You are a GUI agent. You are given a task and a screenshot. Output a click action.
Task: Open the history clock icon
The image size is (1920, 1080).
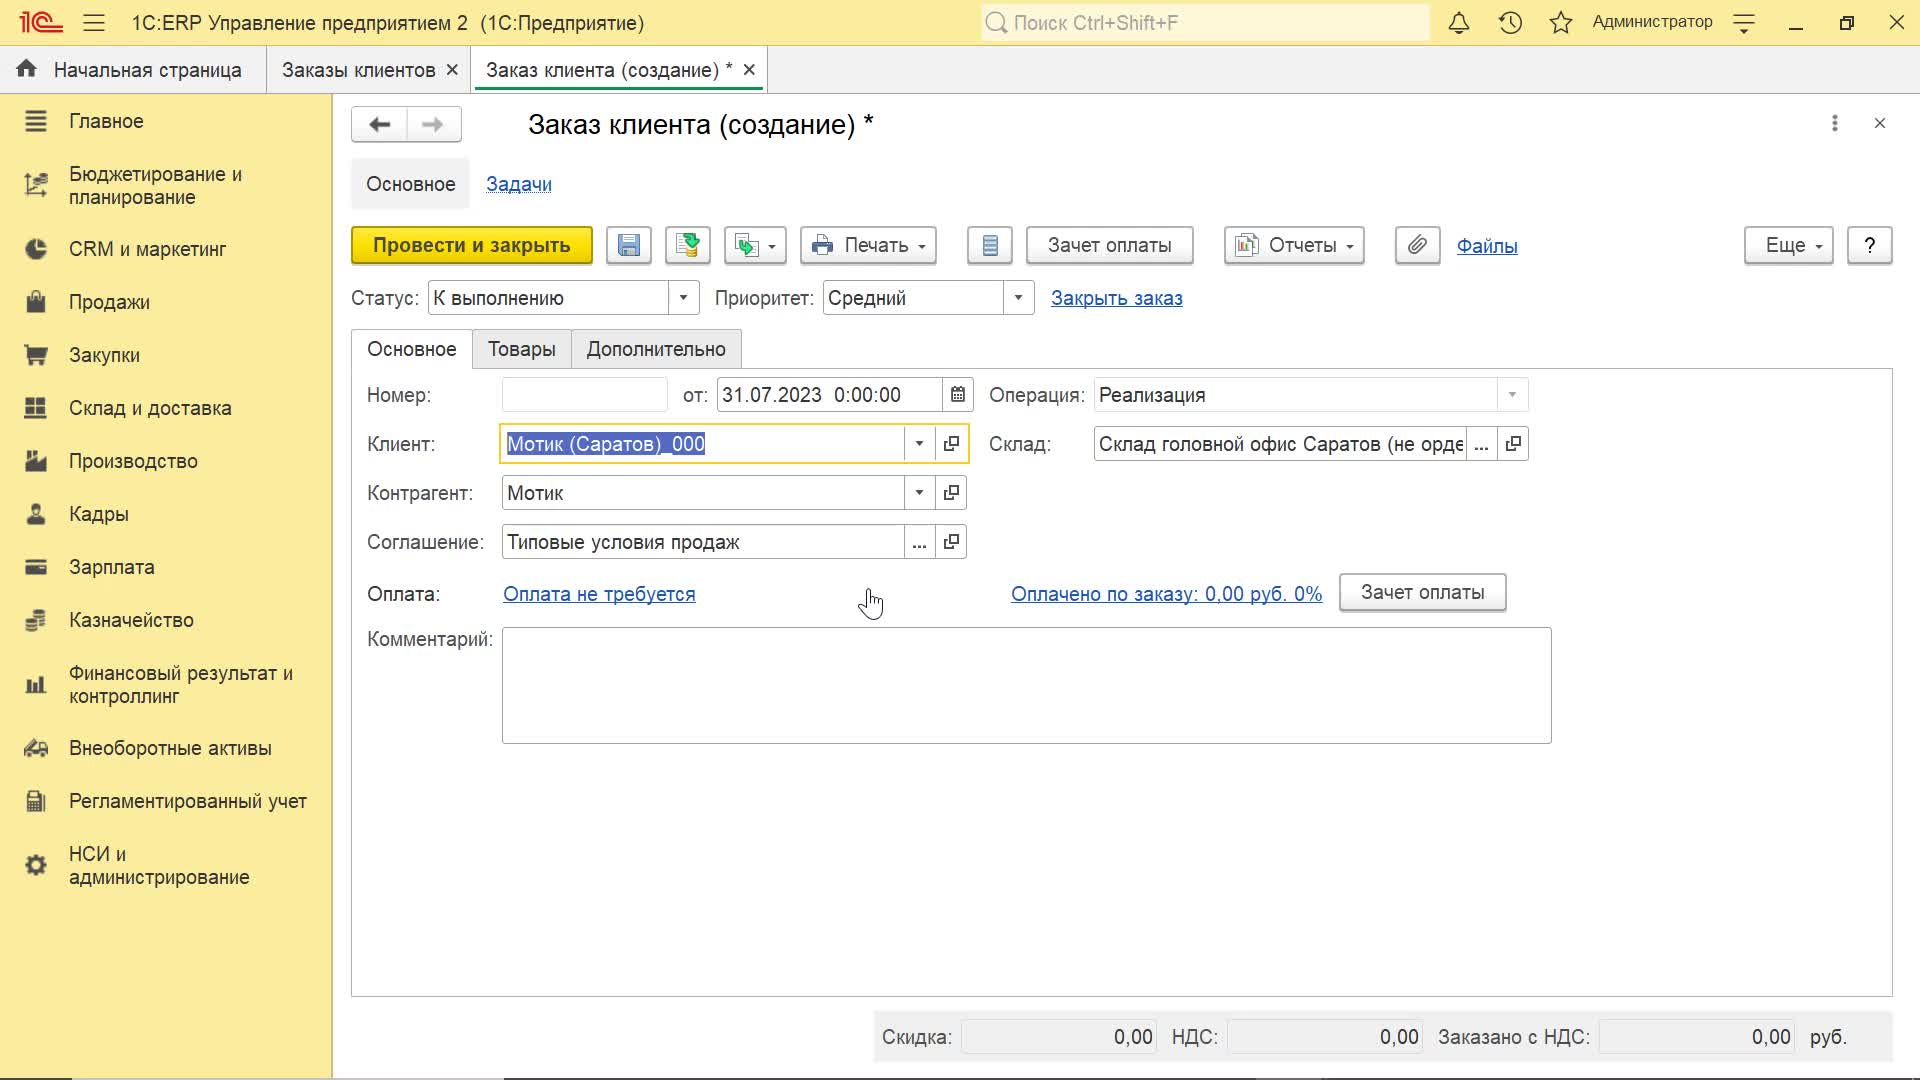[x=1510, y=22]
